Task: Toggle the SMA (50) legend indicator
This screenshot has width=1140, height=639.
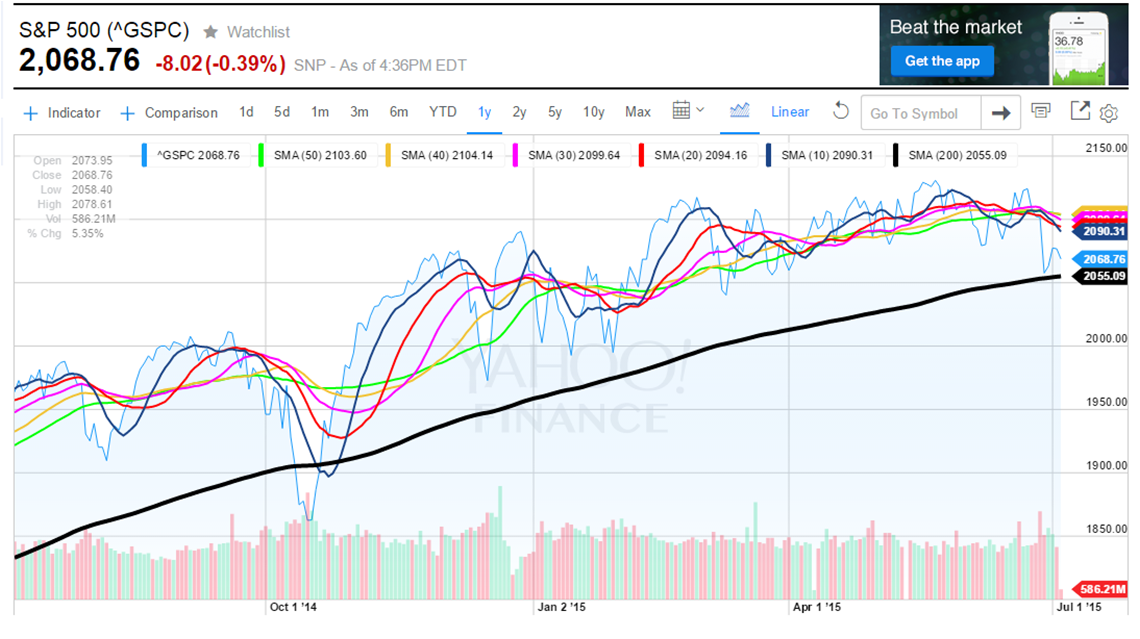Action: point(316,156)
